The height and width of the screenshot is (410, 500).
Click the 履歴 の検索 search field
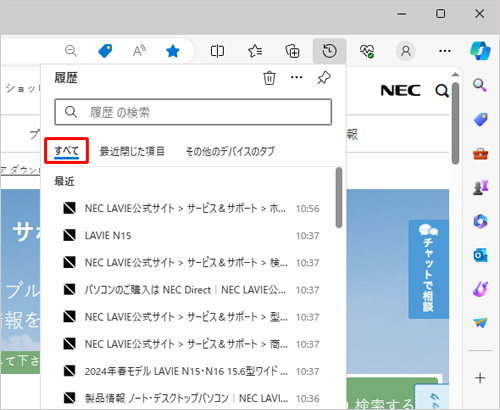pyautogui.click(x=193, y=112)
